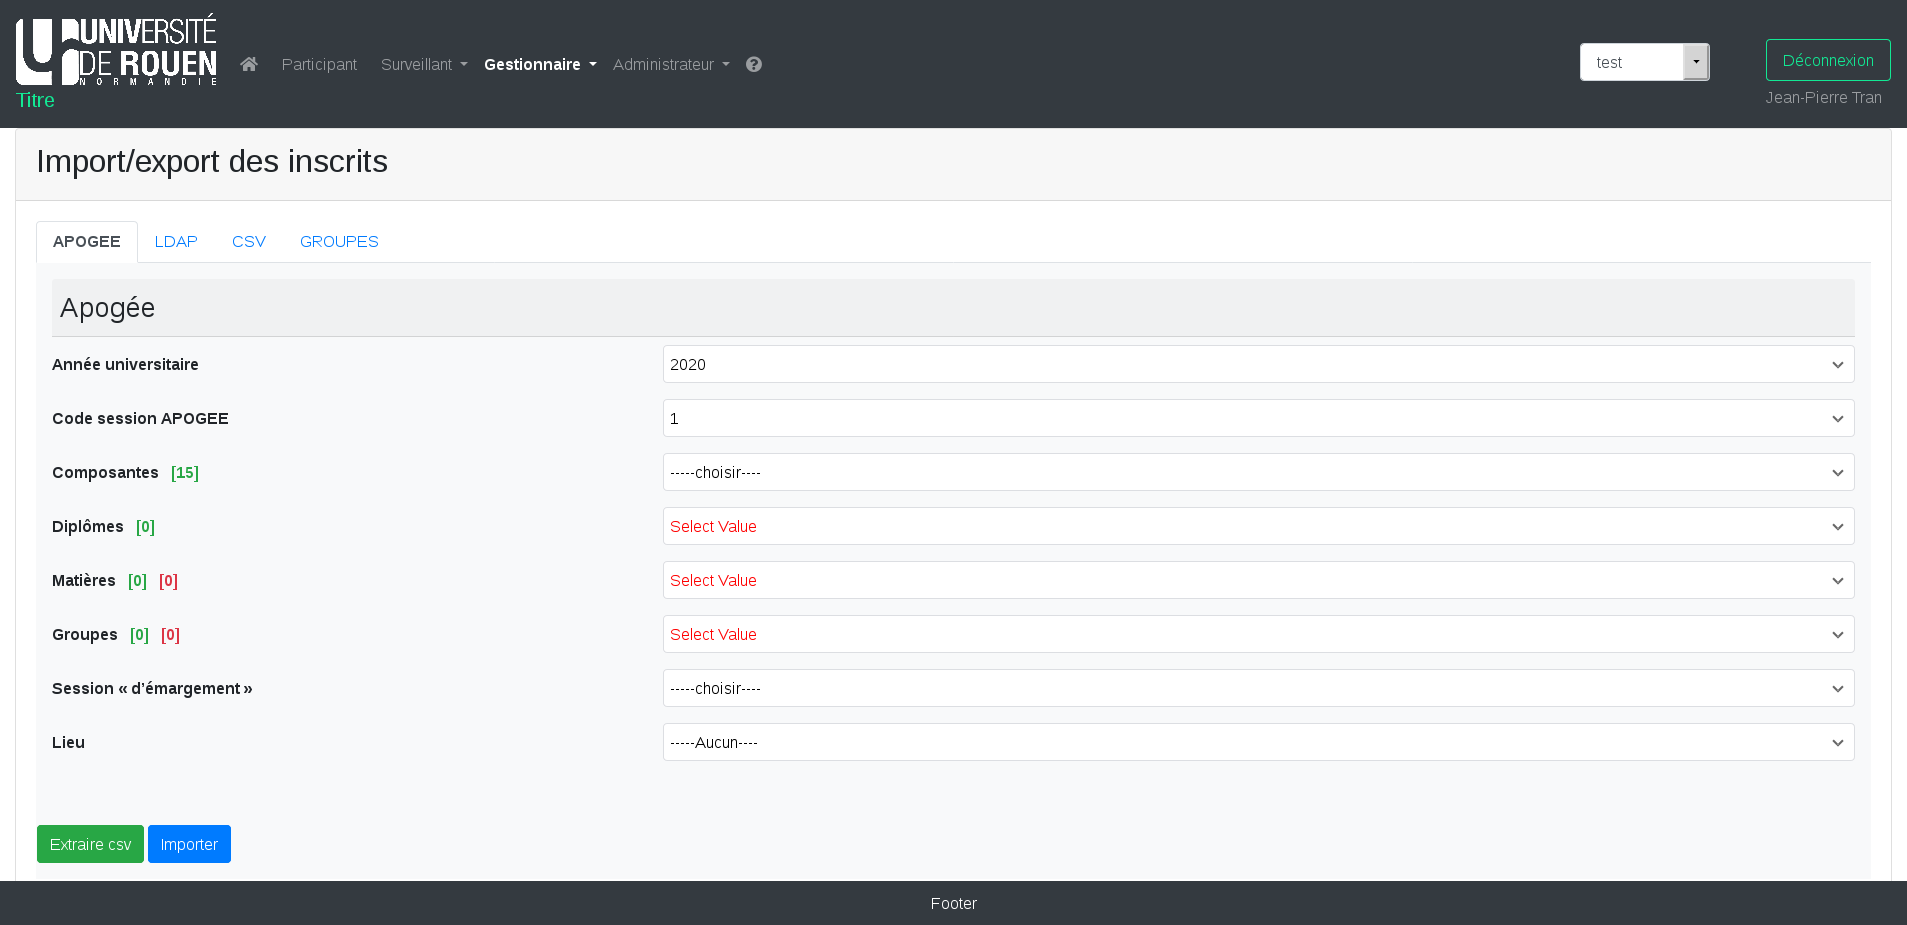
Task: Open the GROUPES tab
Action: (x=339, y=242)
